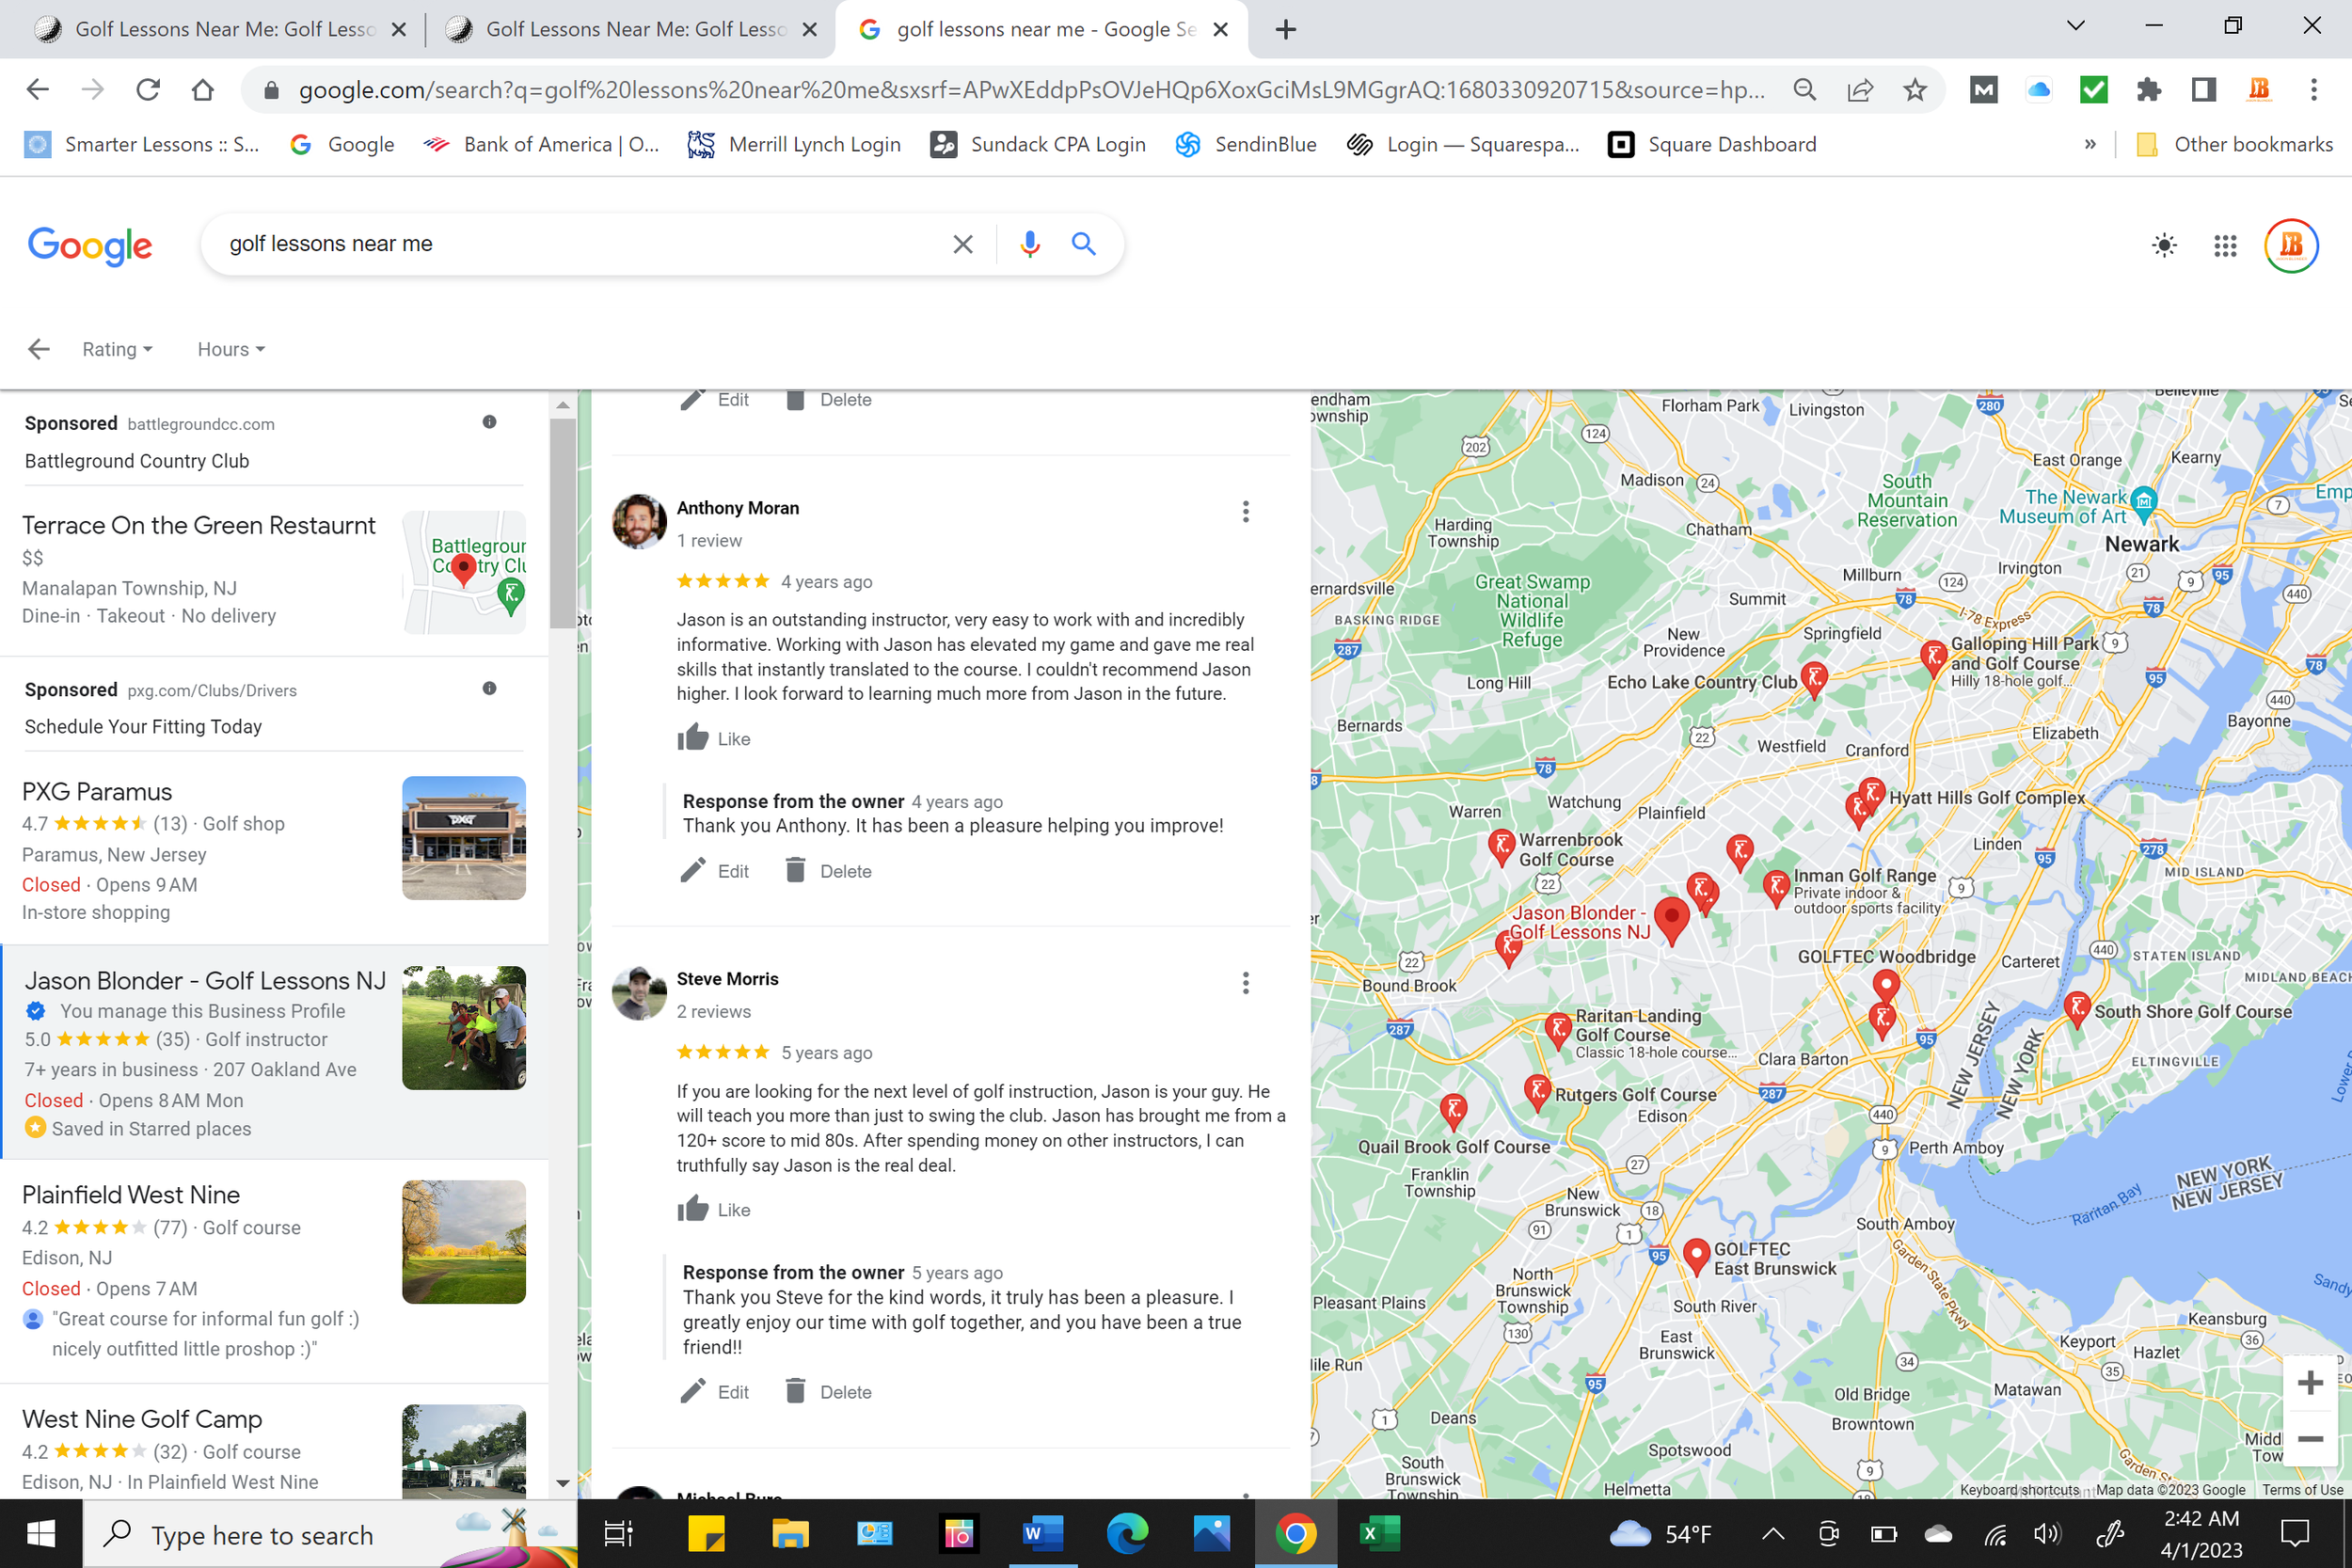Like Steve Morris's review with thumbs up
Viewport: 2352px width, 1568px height.
point(693,1209)
